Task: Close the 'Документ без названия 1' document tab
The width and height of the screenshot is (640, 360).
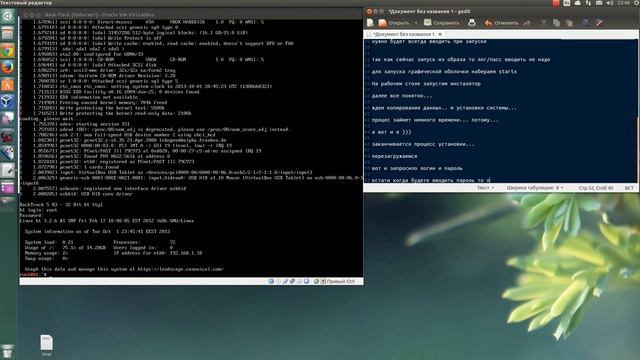Action: click(x=440, y=34)
